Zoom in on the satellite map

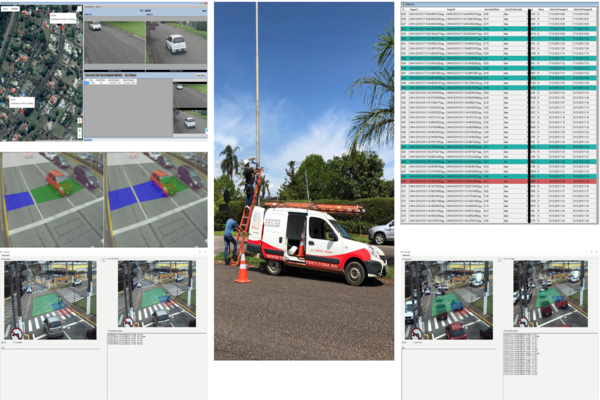click(78, 128)
